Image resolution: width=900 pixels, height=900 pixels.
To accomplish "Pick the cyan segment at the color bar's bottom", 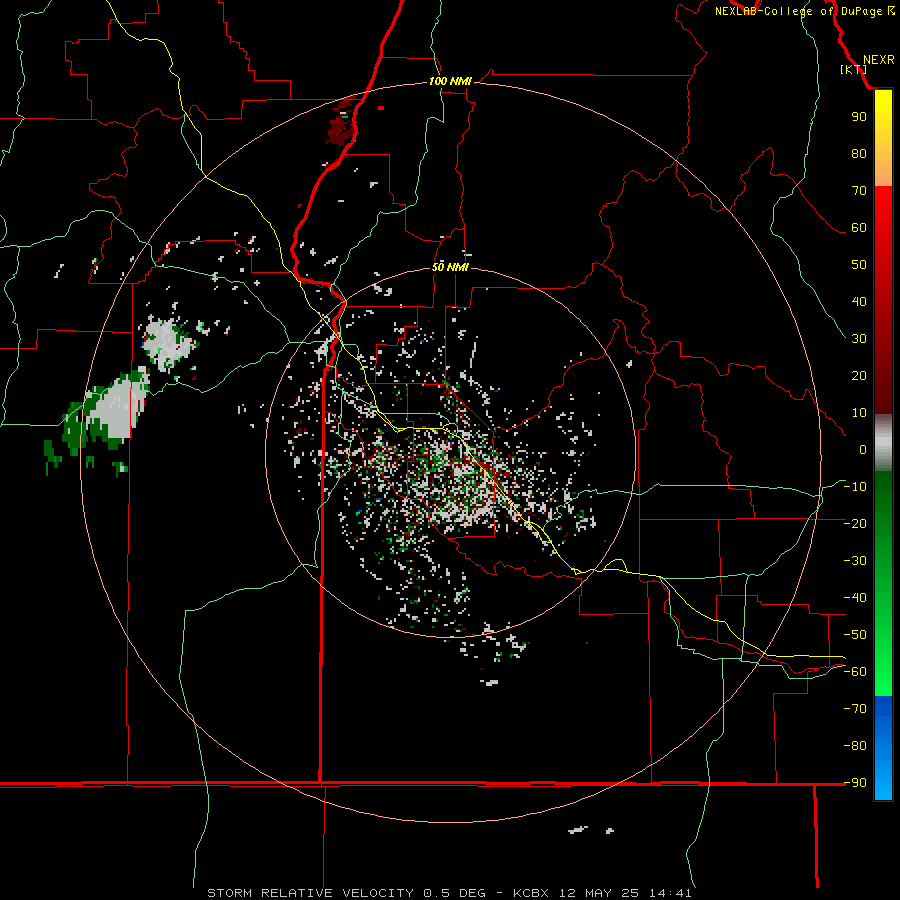I will point(883,783).
